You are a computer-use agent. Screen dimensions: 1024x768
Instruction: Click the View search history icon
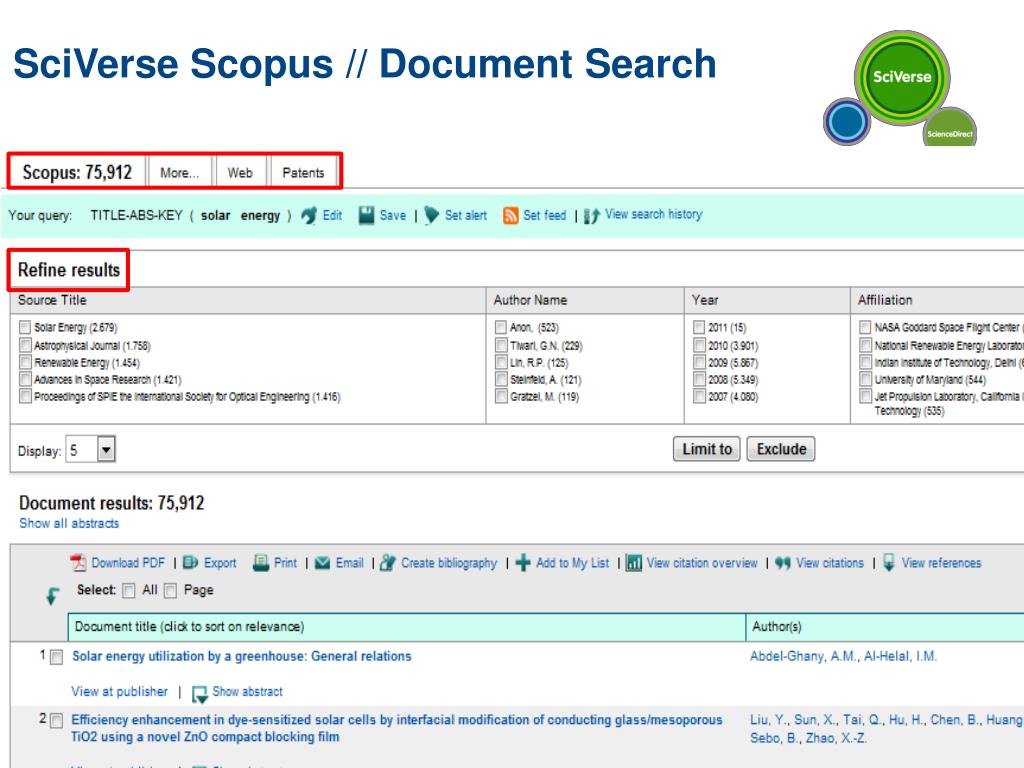pos(592,216)
